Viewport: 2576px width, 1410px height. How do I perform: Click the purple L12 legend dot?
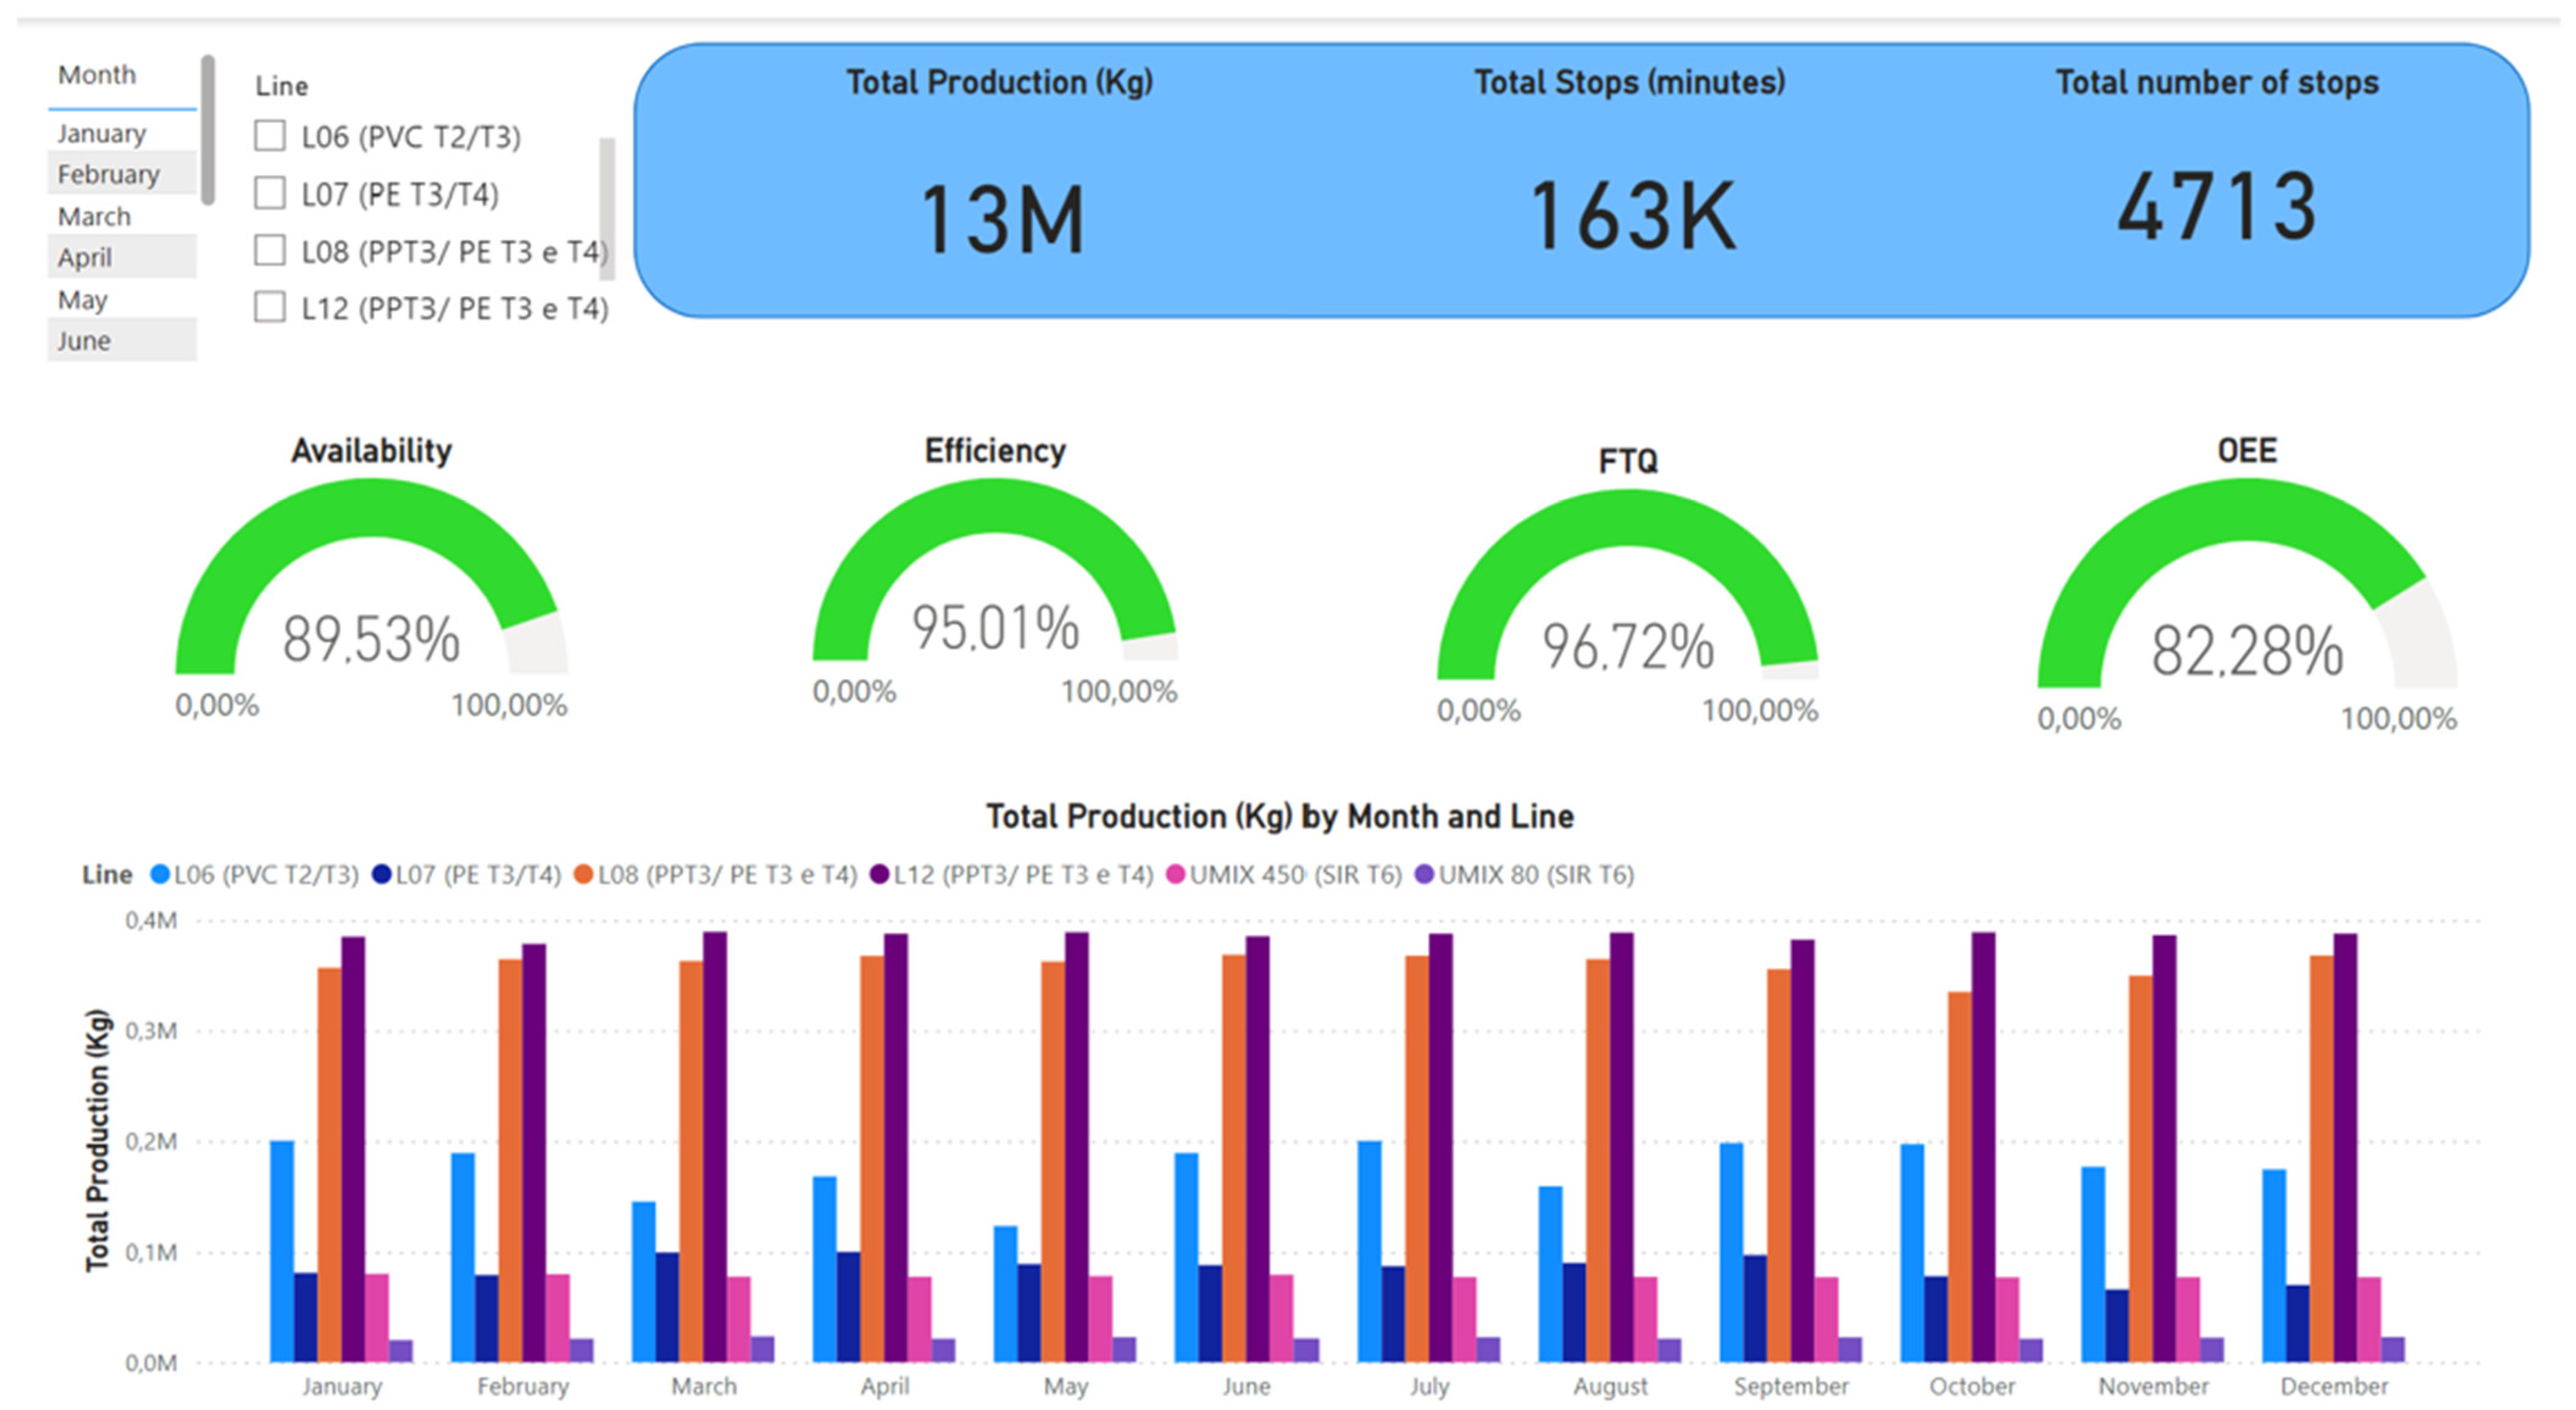tap(879, 875)
